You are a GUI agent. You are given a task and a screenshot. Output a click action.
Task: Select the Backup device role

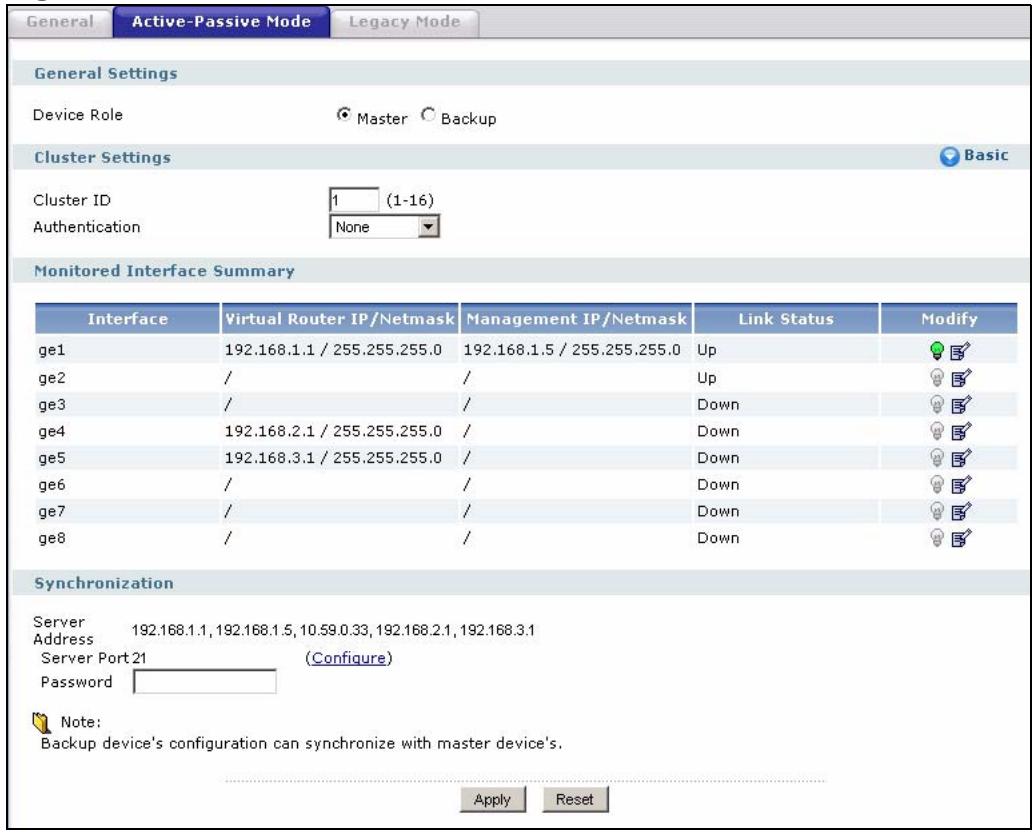point(428,115)
